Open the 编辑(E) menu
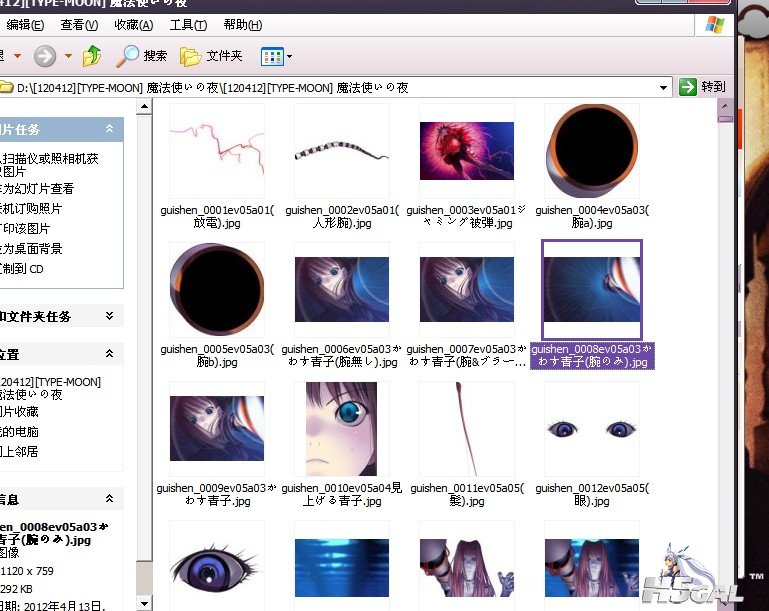This screenshot has width=769, height=611. [25, 25]
